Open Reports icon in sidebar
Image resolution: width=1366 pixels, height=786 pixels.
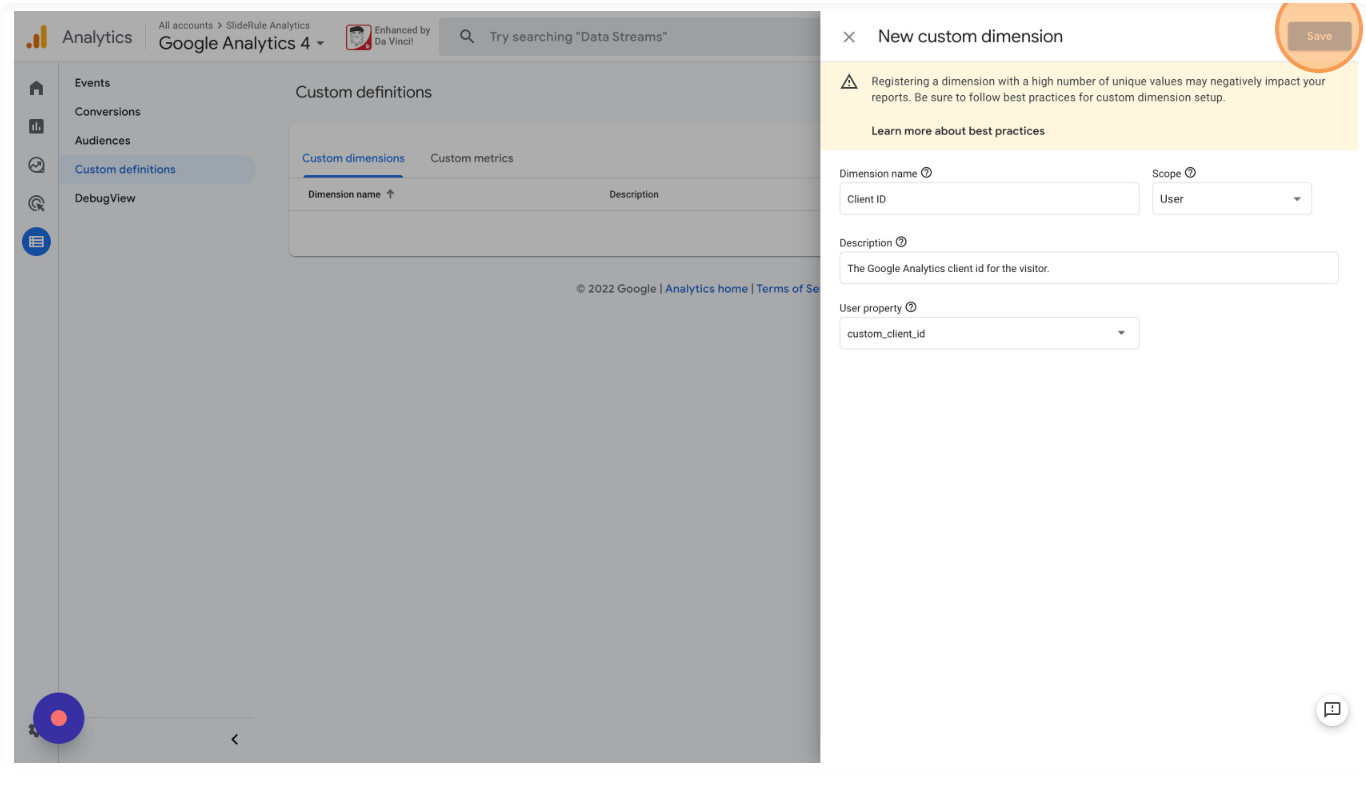pos(36,126)
